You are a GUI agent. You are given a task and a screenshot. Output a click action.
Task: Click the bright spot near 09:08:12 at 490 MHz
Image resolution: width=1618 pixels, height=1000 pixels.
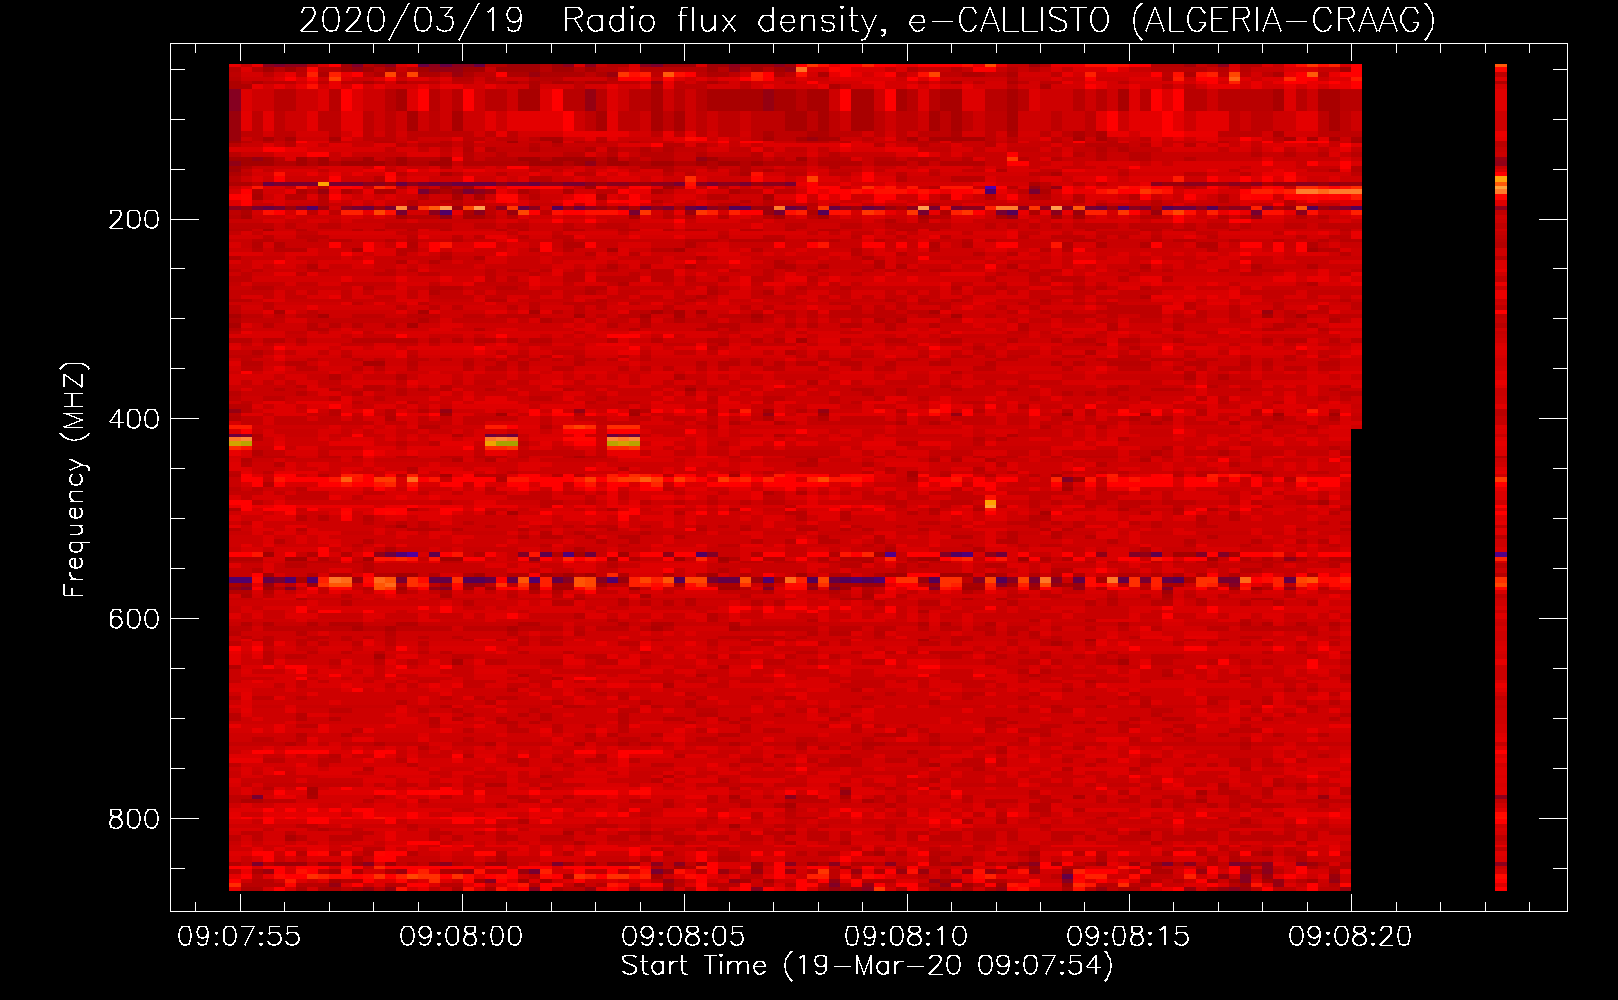[x=990, y=504]
